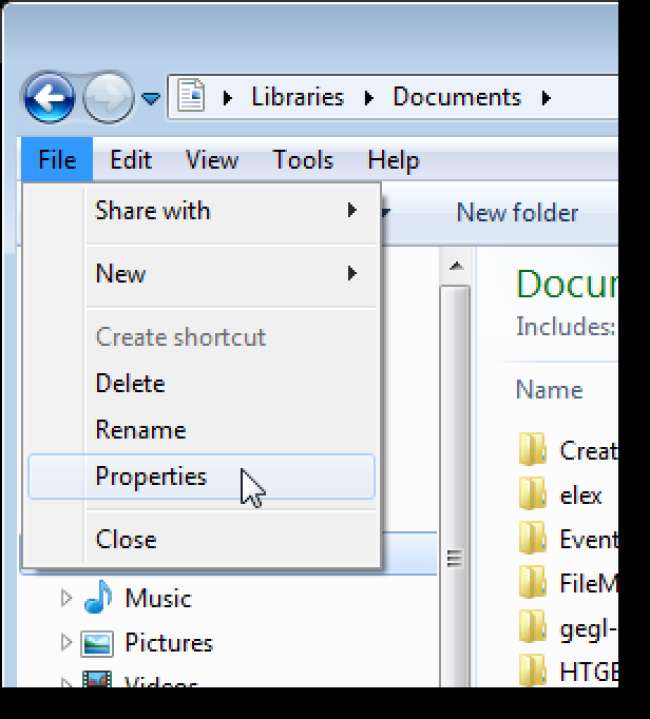The width and height of the screenshot is (650, 719).
Task: Open the Share with submenu
Action: click(x=202, y=211)
